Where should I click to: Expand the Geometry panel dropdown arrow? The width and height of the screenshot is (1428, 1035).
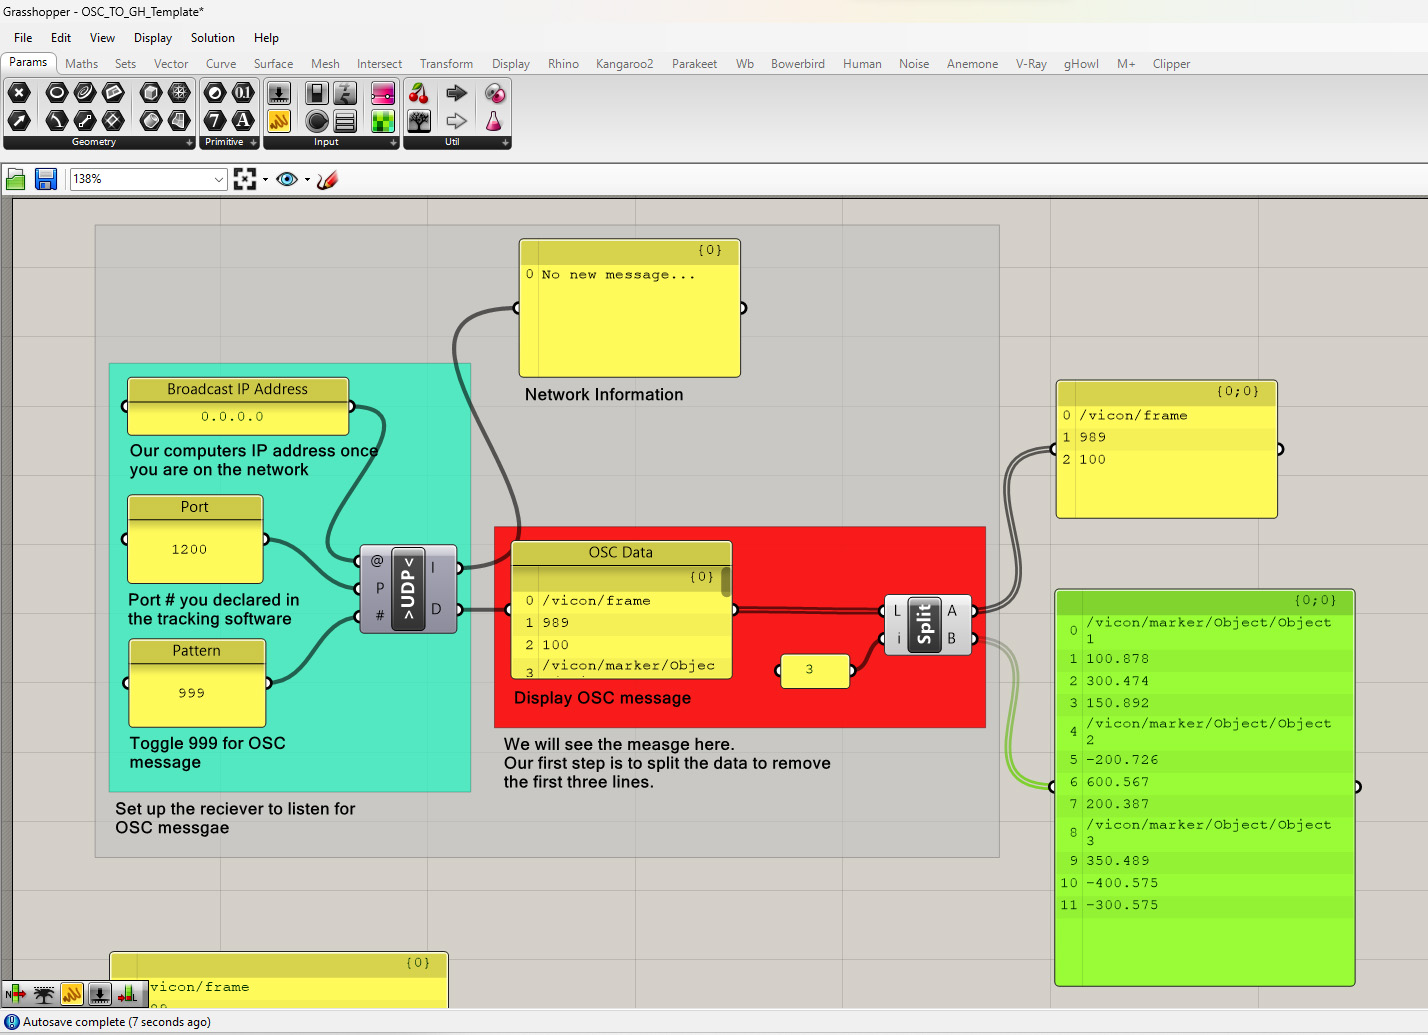tap(189, 143)
